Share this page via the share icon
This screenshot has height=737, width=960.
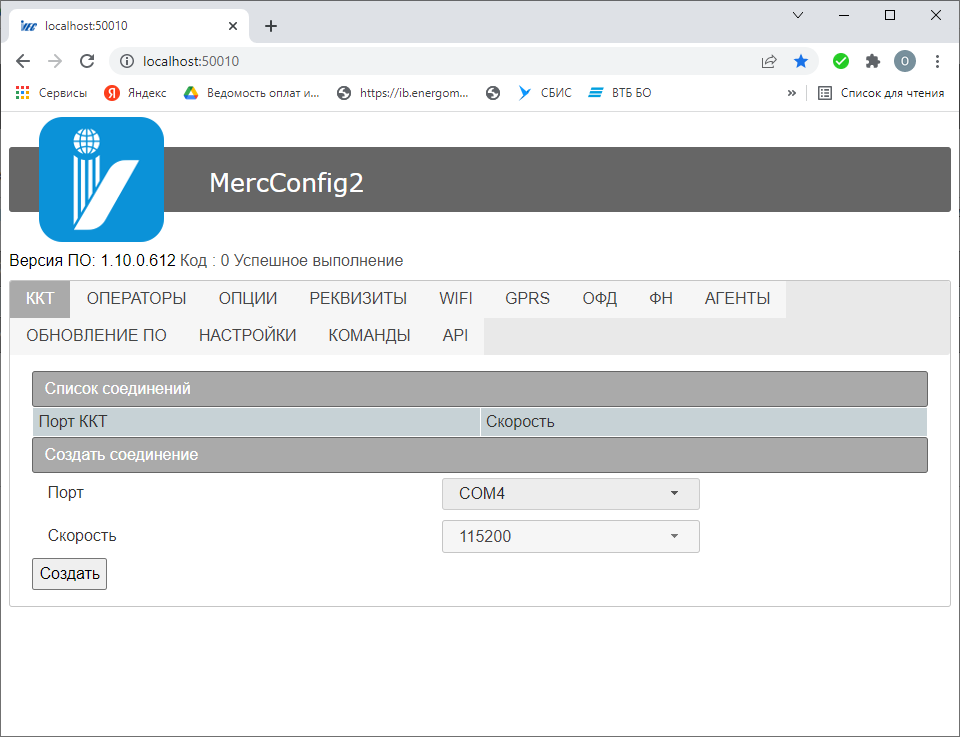(x=769, y=61)
